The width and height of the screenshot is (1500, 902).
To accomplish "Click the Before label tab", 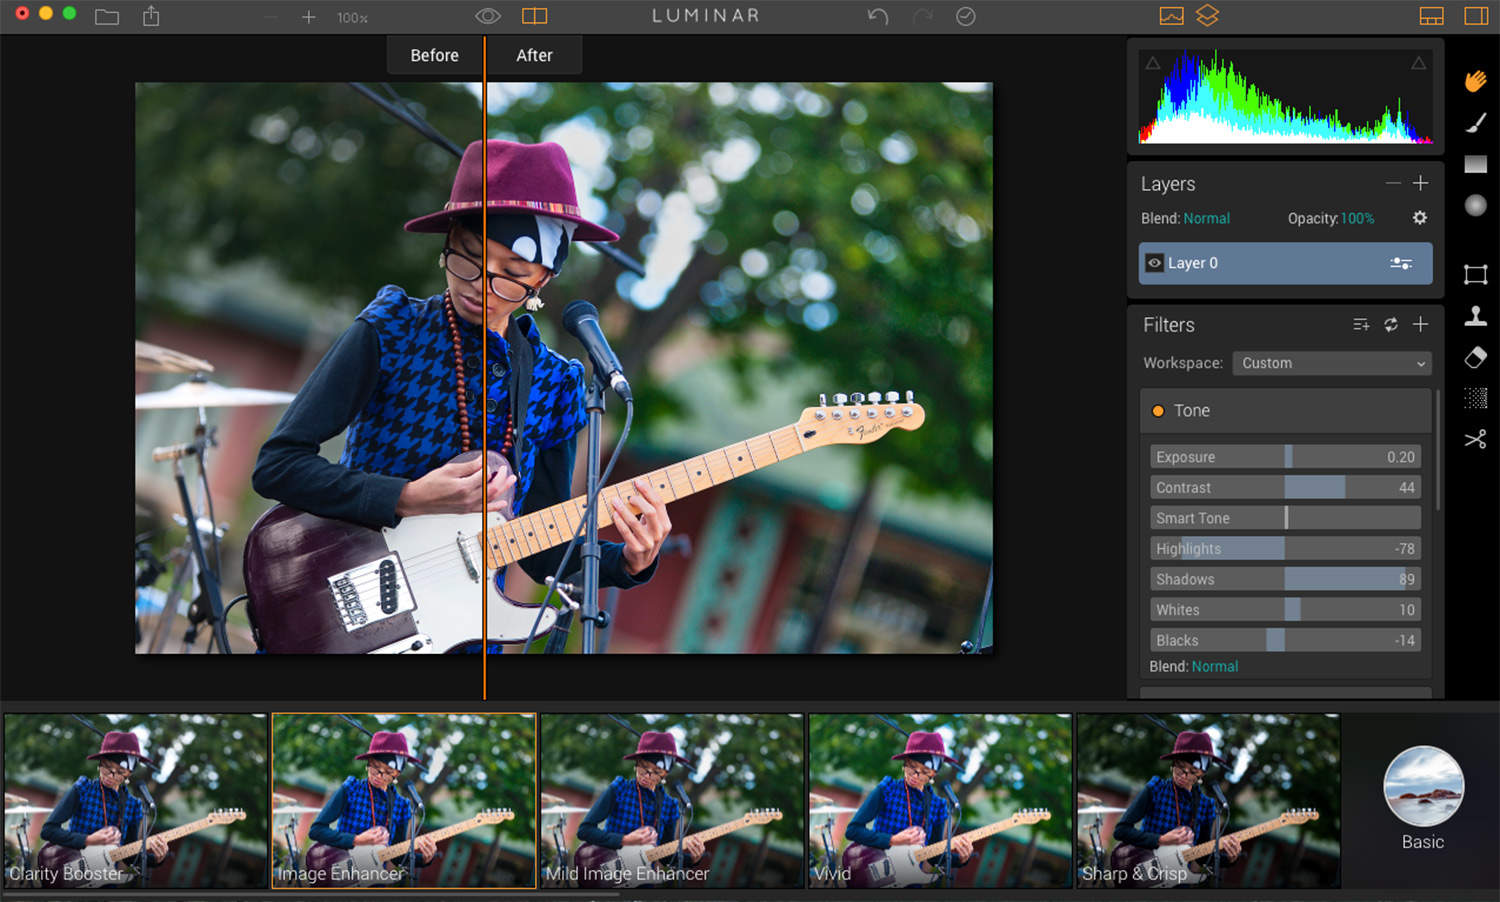I will pos(434,56).
